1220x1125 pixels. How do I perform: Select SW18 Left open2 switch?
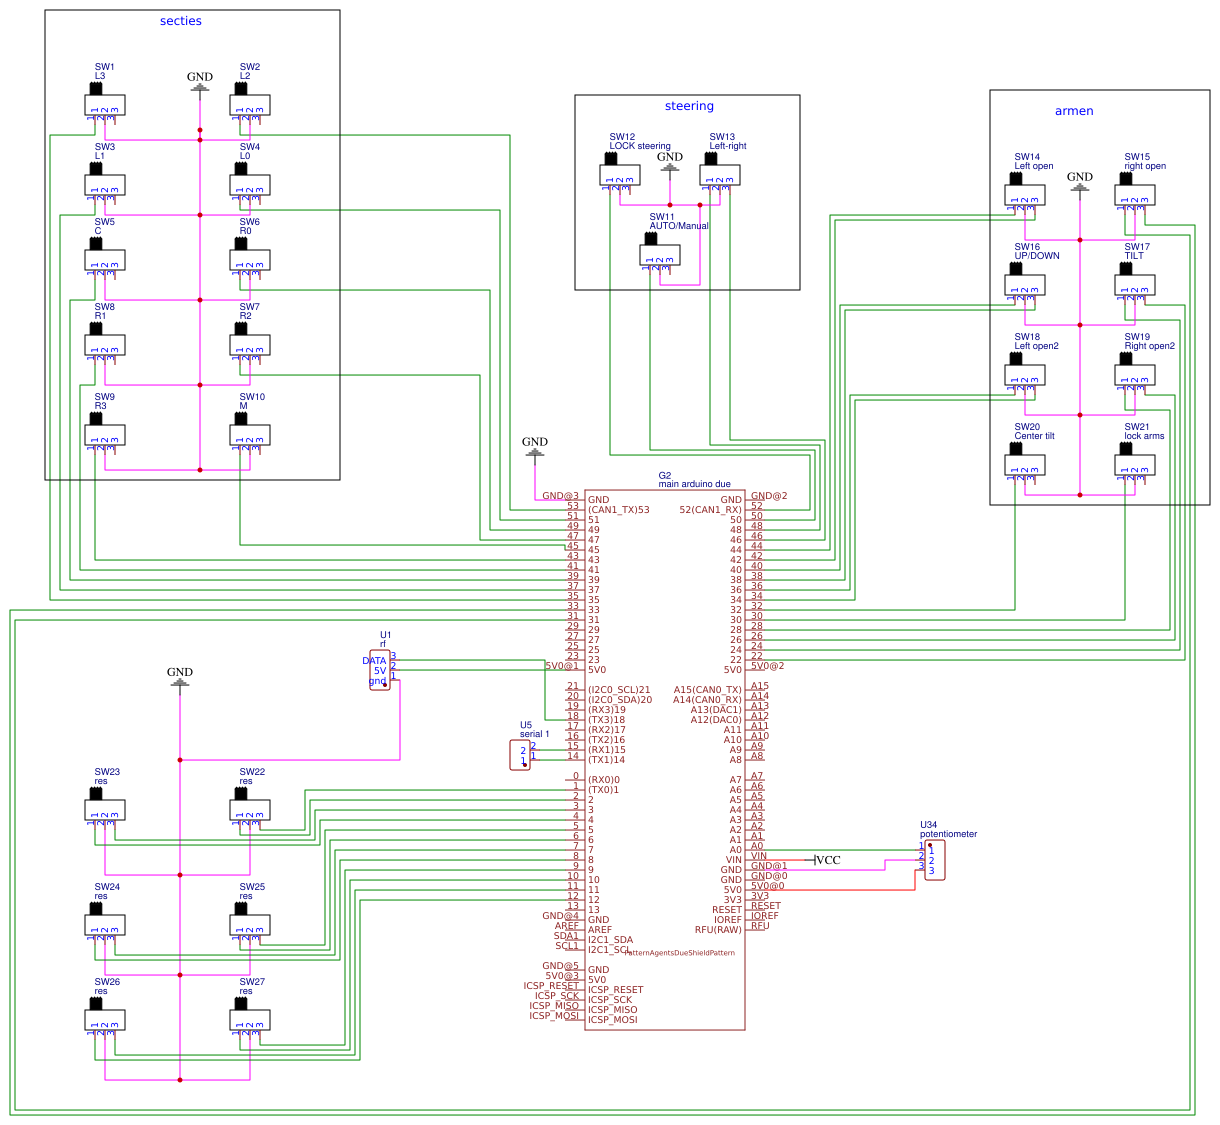pos(1025,373)
